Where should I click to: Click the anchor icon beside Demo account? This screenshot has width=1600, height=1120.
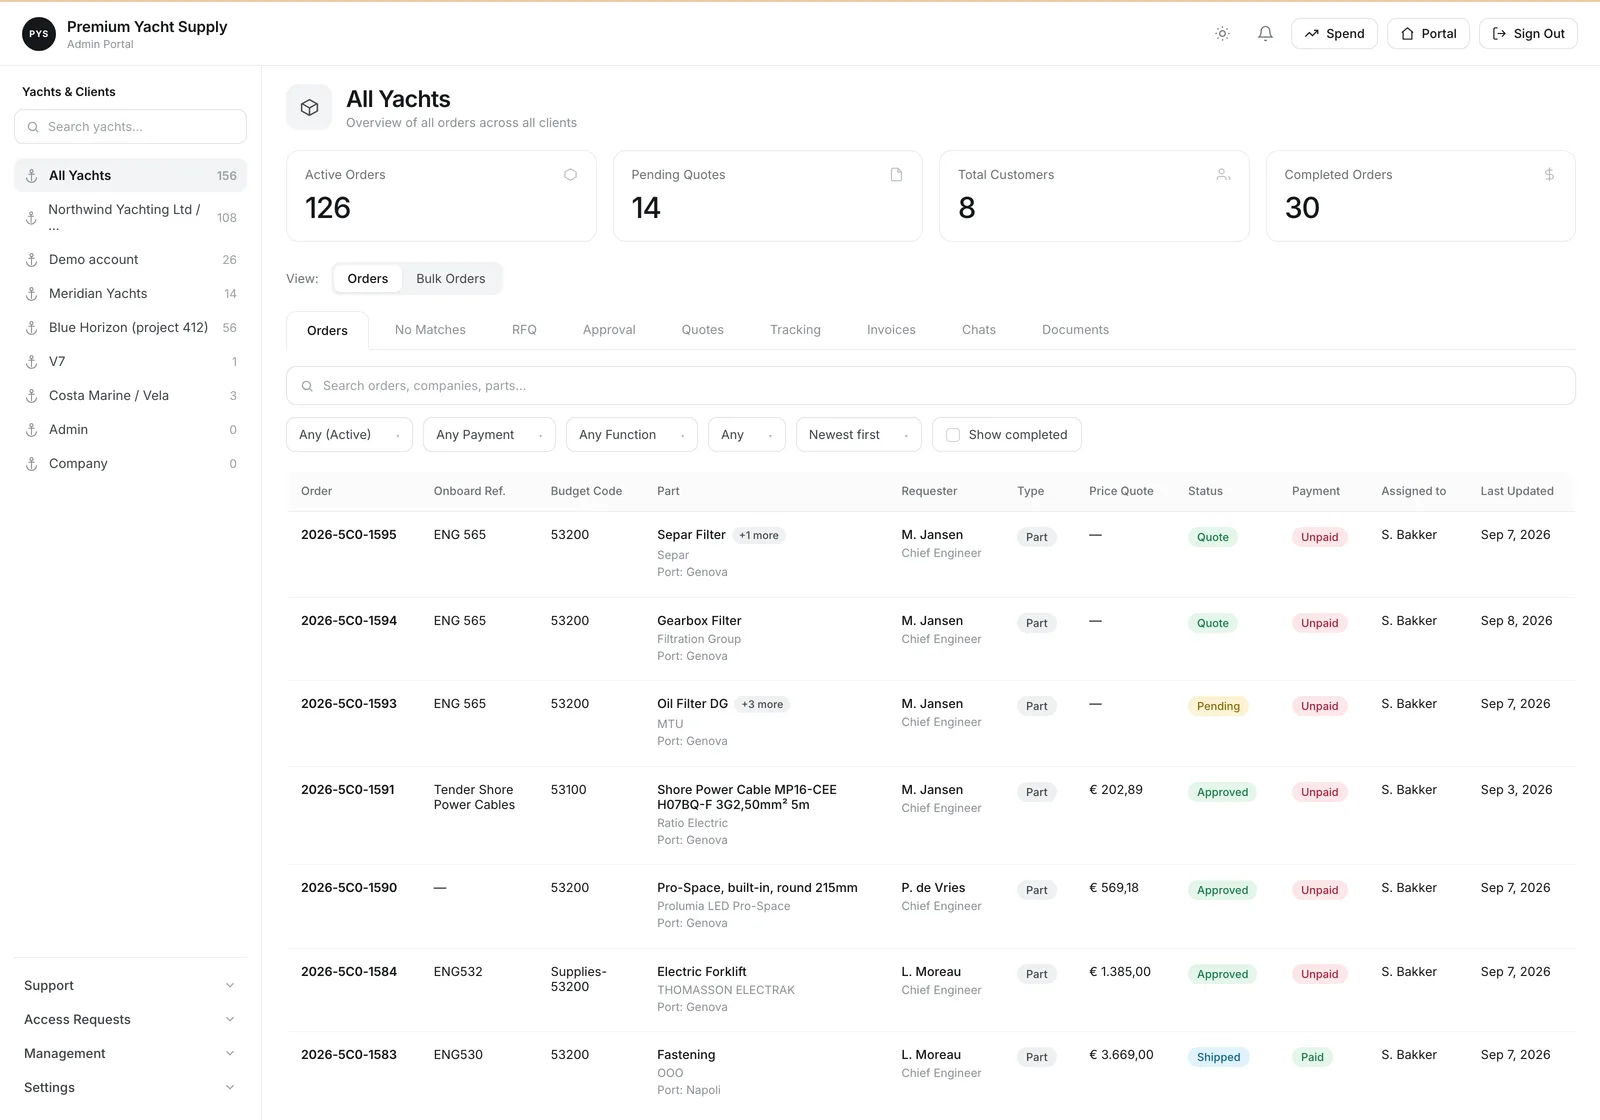coord(31,260)
